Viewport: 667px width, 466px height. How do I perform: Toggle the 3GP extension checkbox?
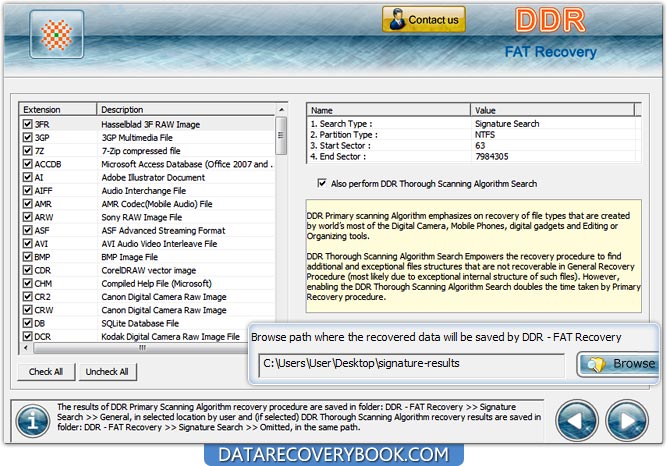[x=27, y=137]
